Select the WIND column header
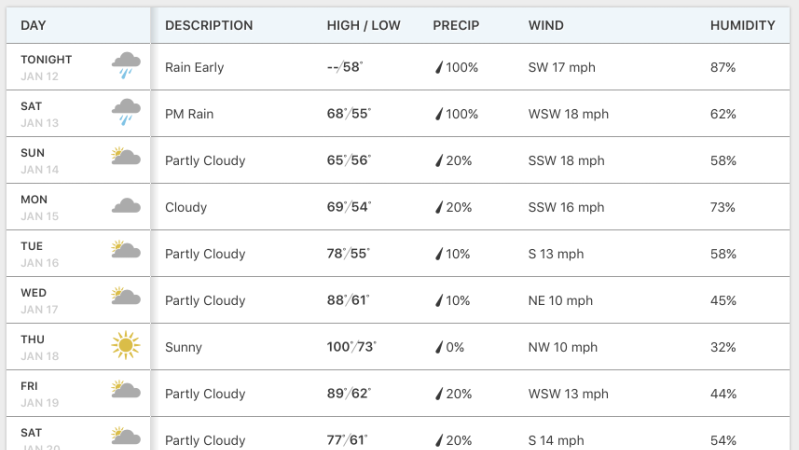This screenshot has width=799, height=450. coord(546,25)
